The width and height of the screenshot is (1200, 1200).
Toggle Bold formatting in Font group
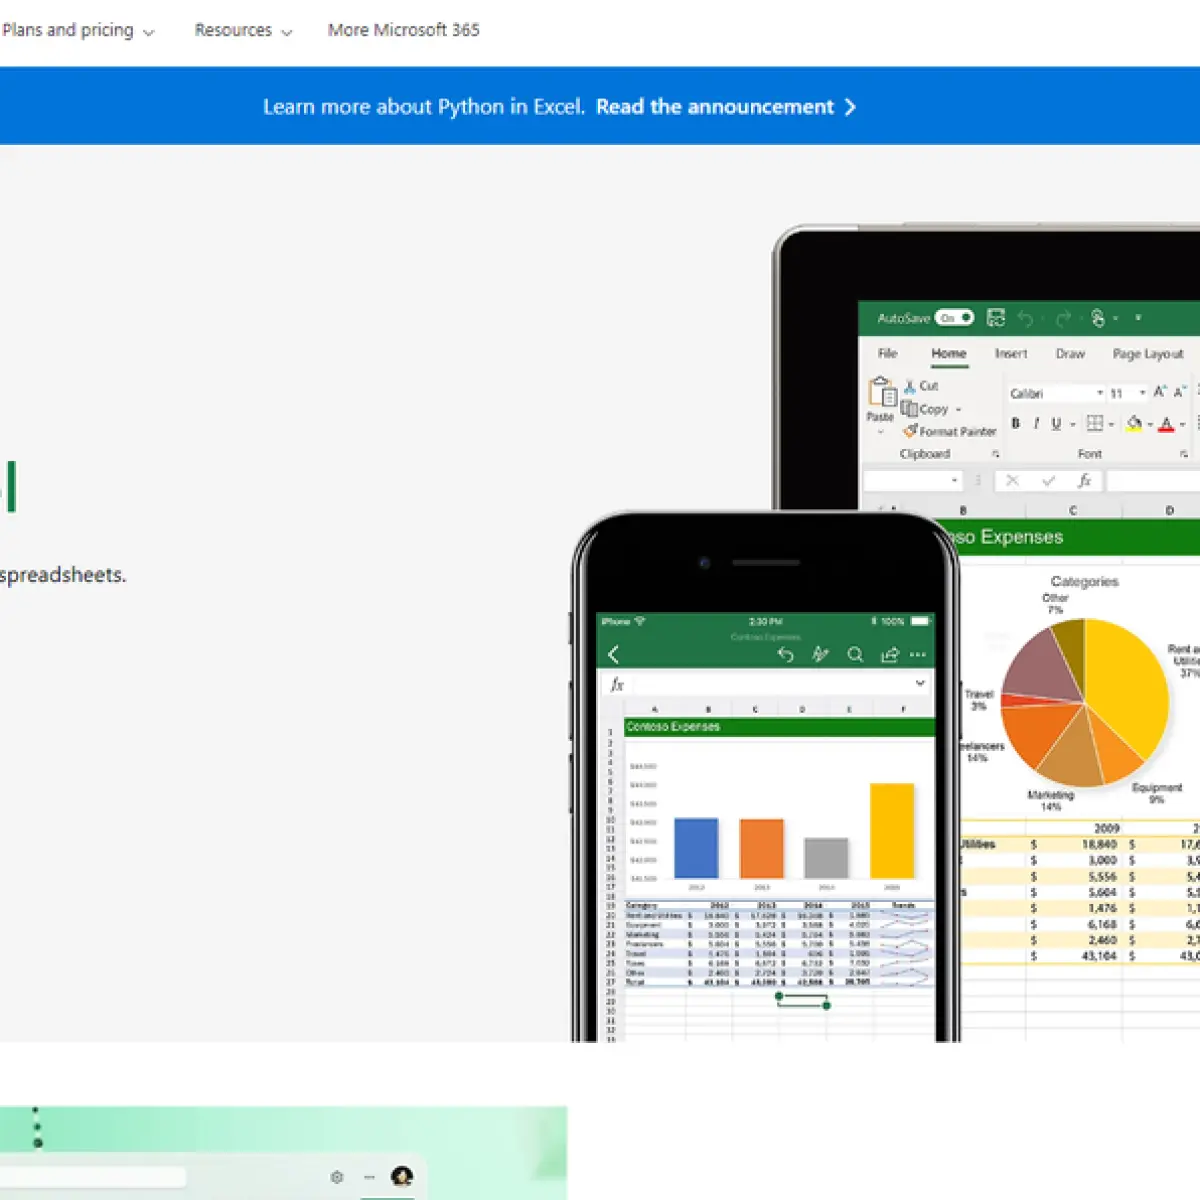pos(1016,423)
